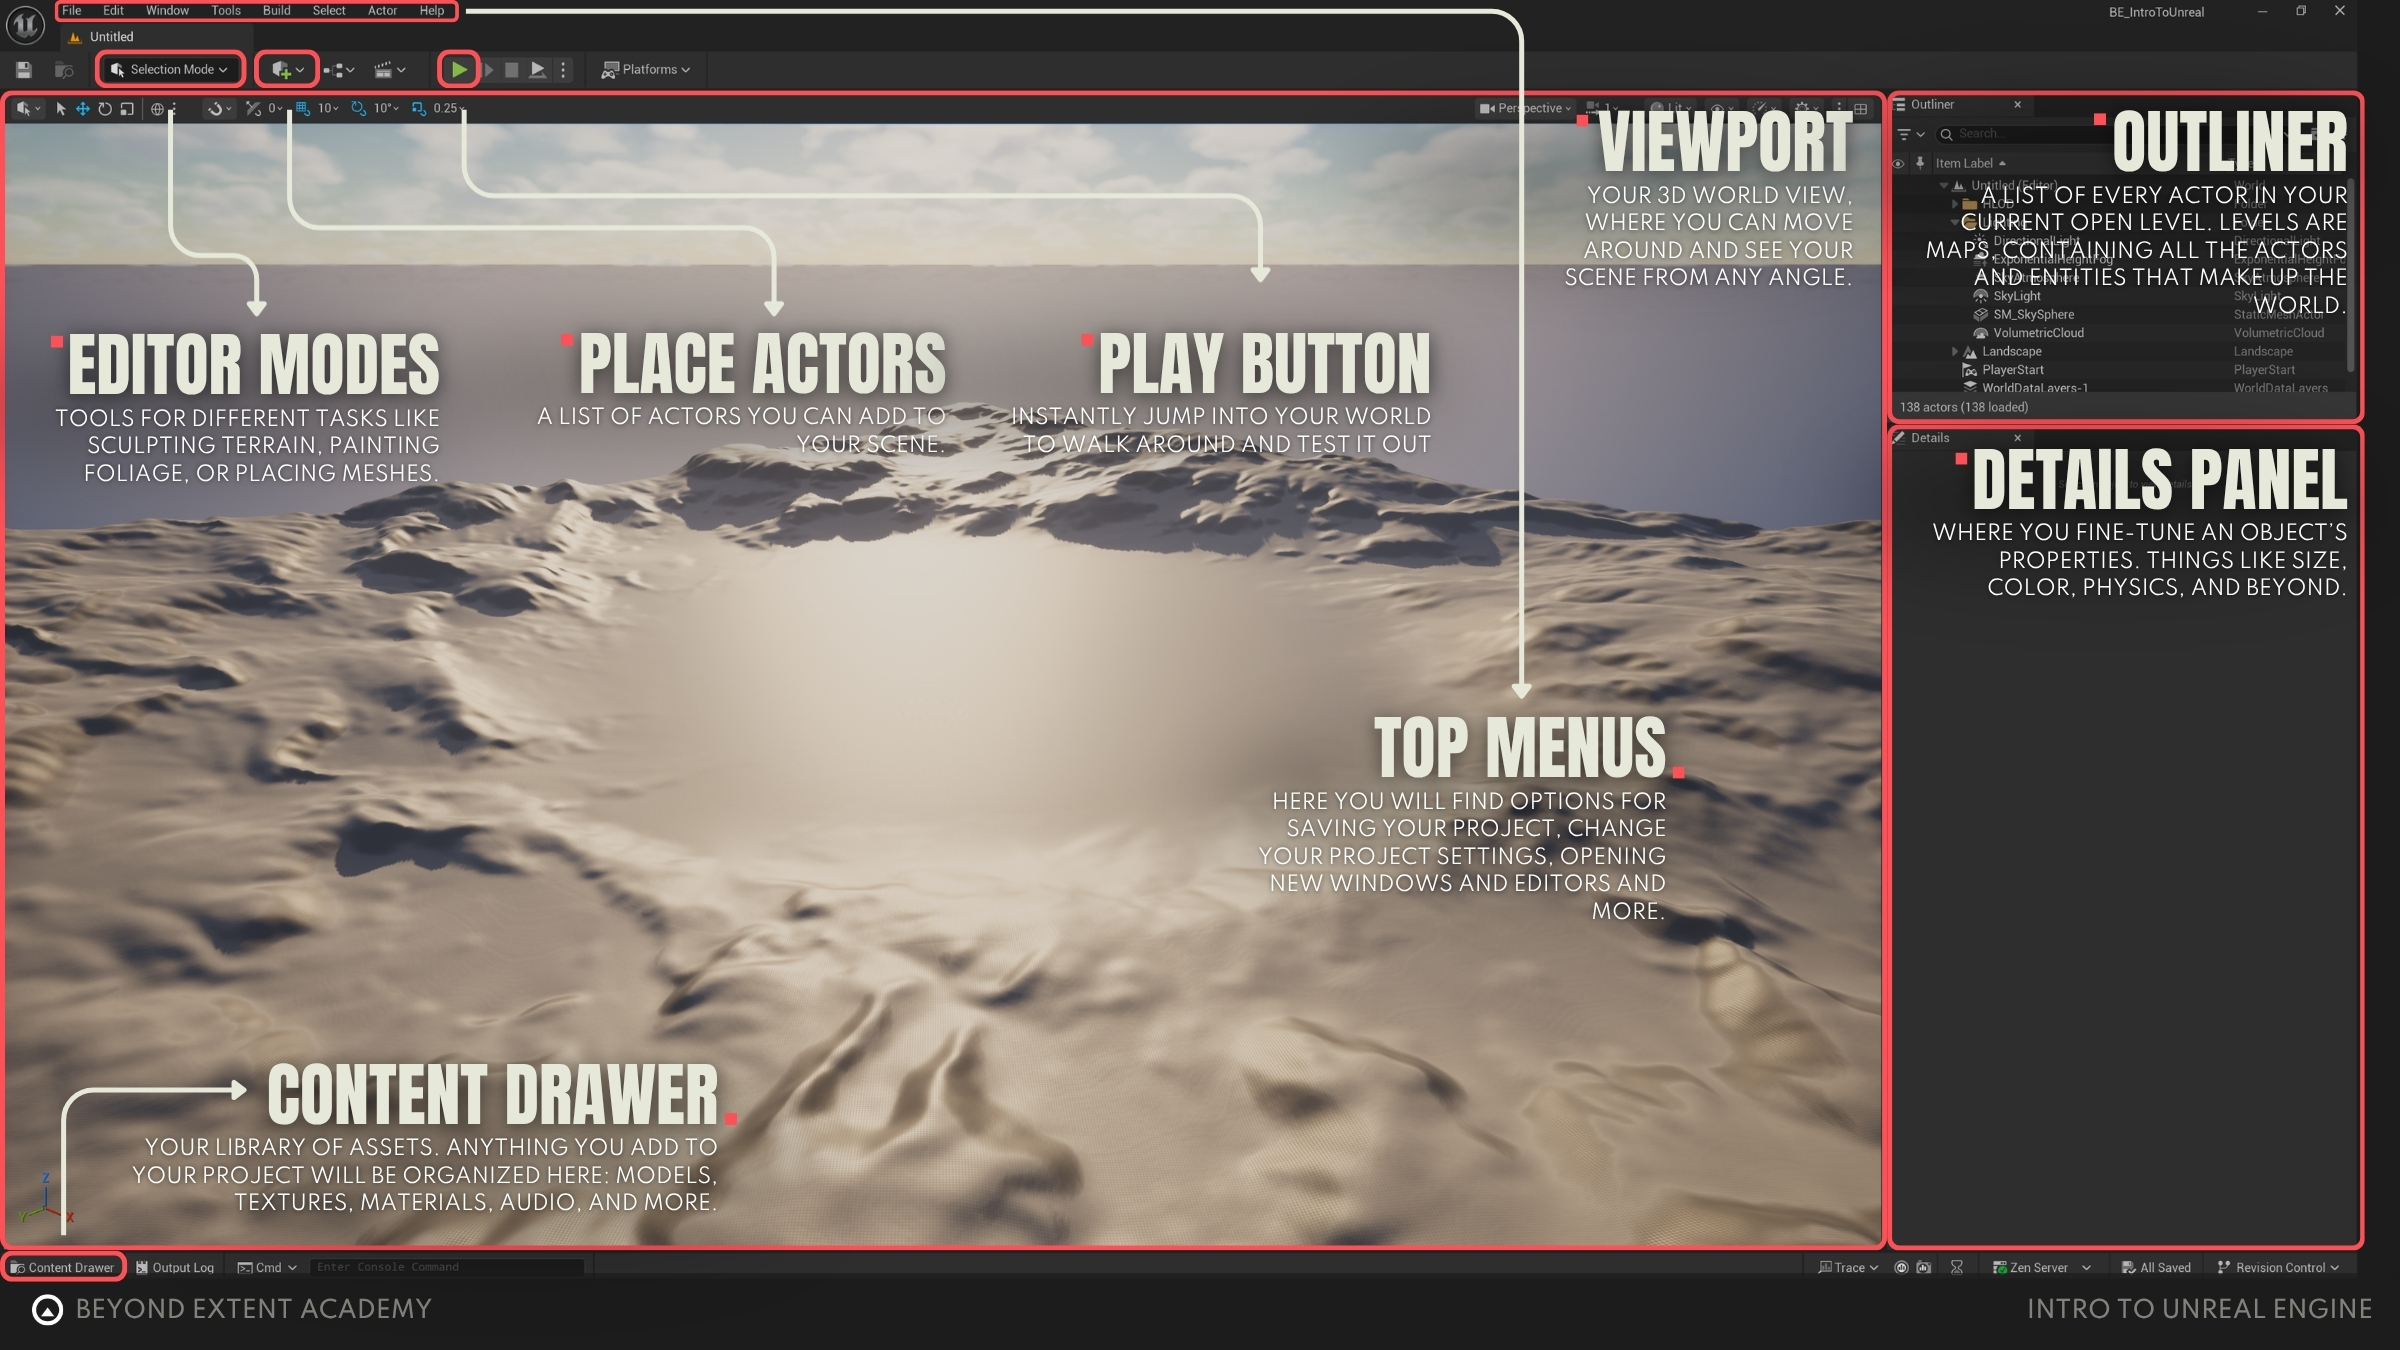Select the Scale gizmo tool
This screenshot has width=2400, height=1350.
127,108
